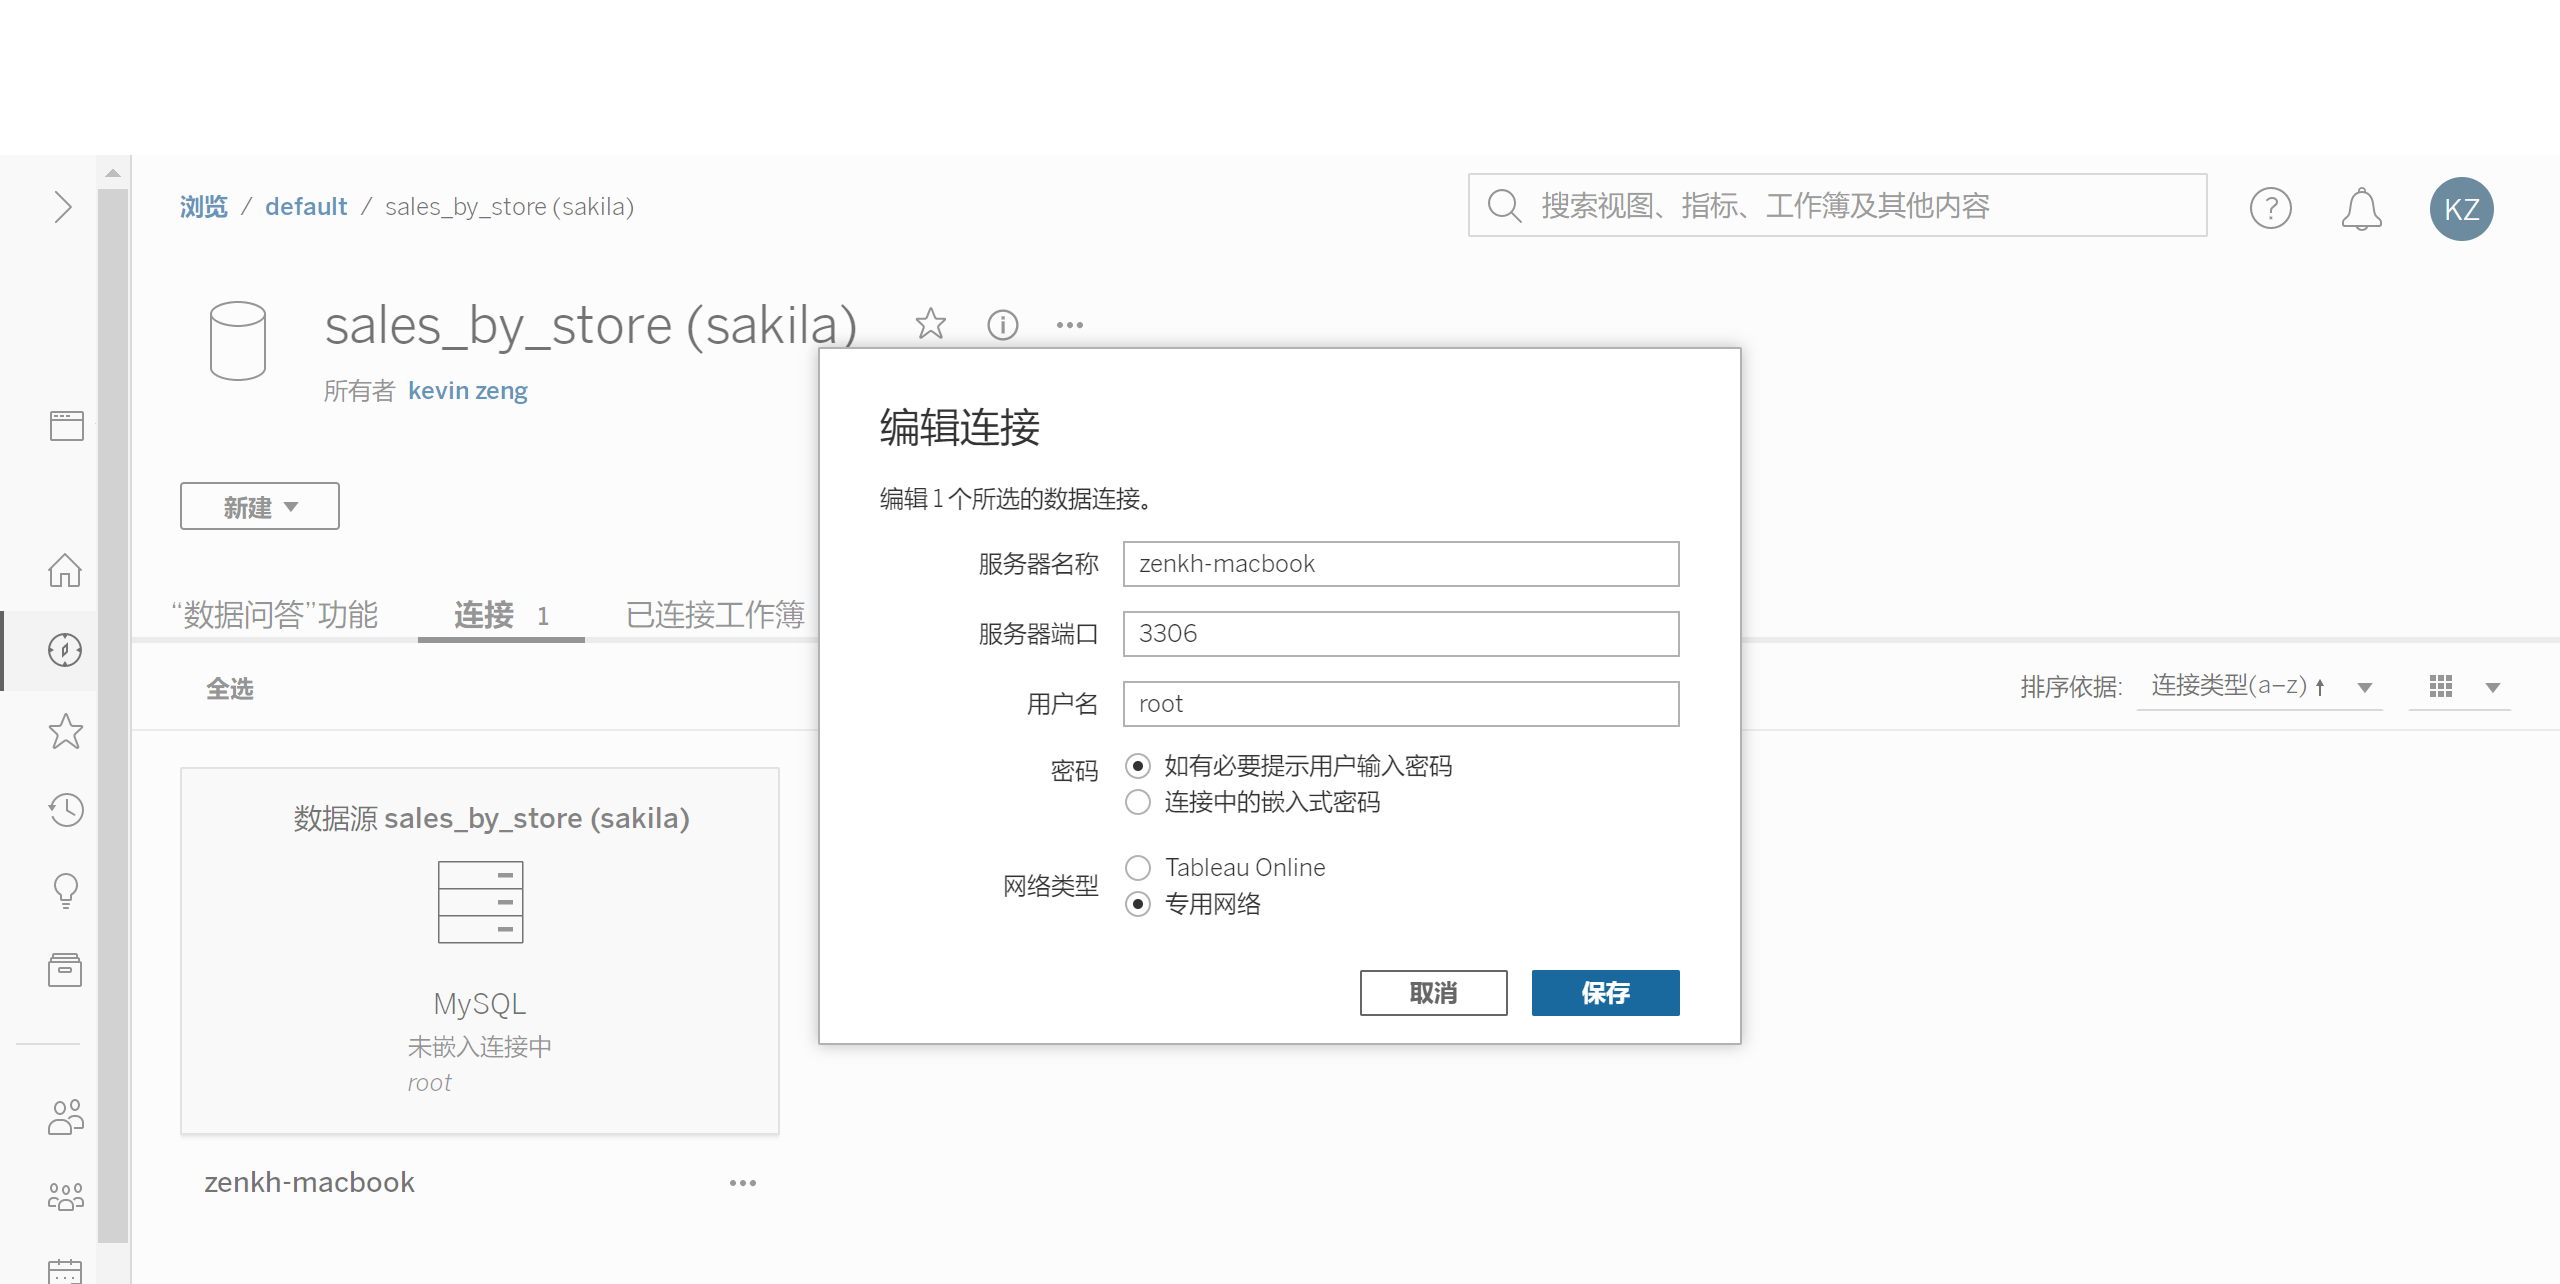
Task: Open the Users icon in sidebar
Action: [65, 1117]
